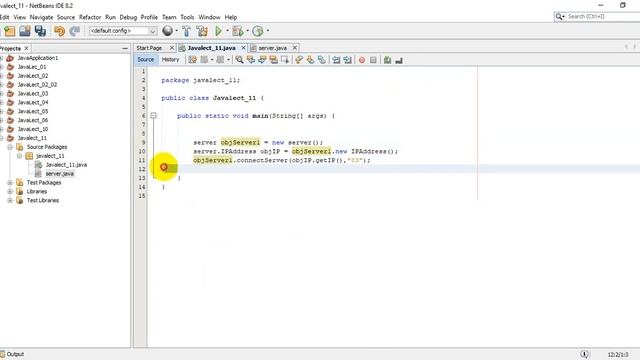
Task: Jump to previous bookmark icon
Action: [299, 60]
